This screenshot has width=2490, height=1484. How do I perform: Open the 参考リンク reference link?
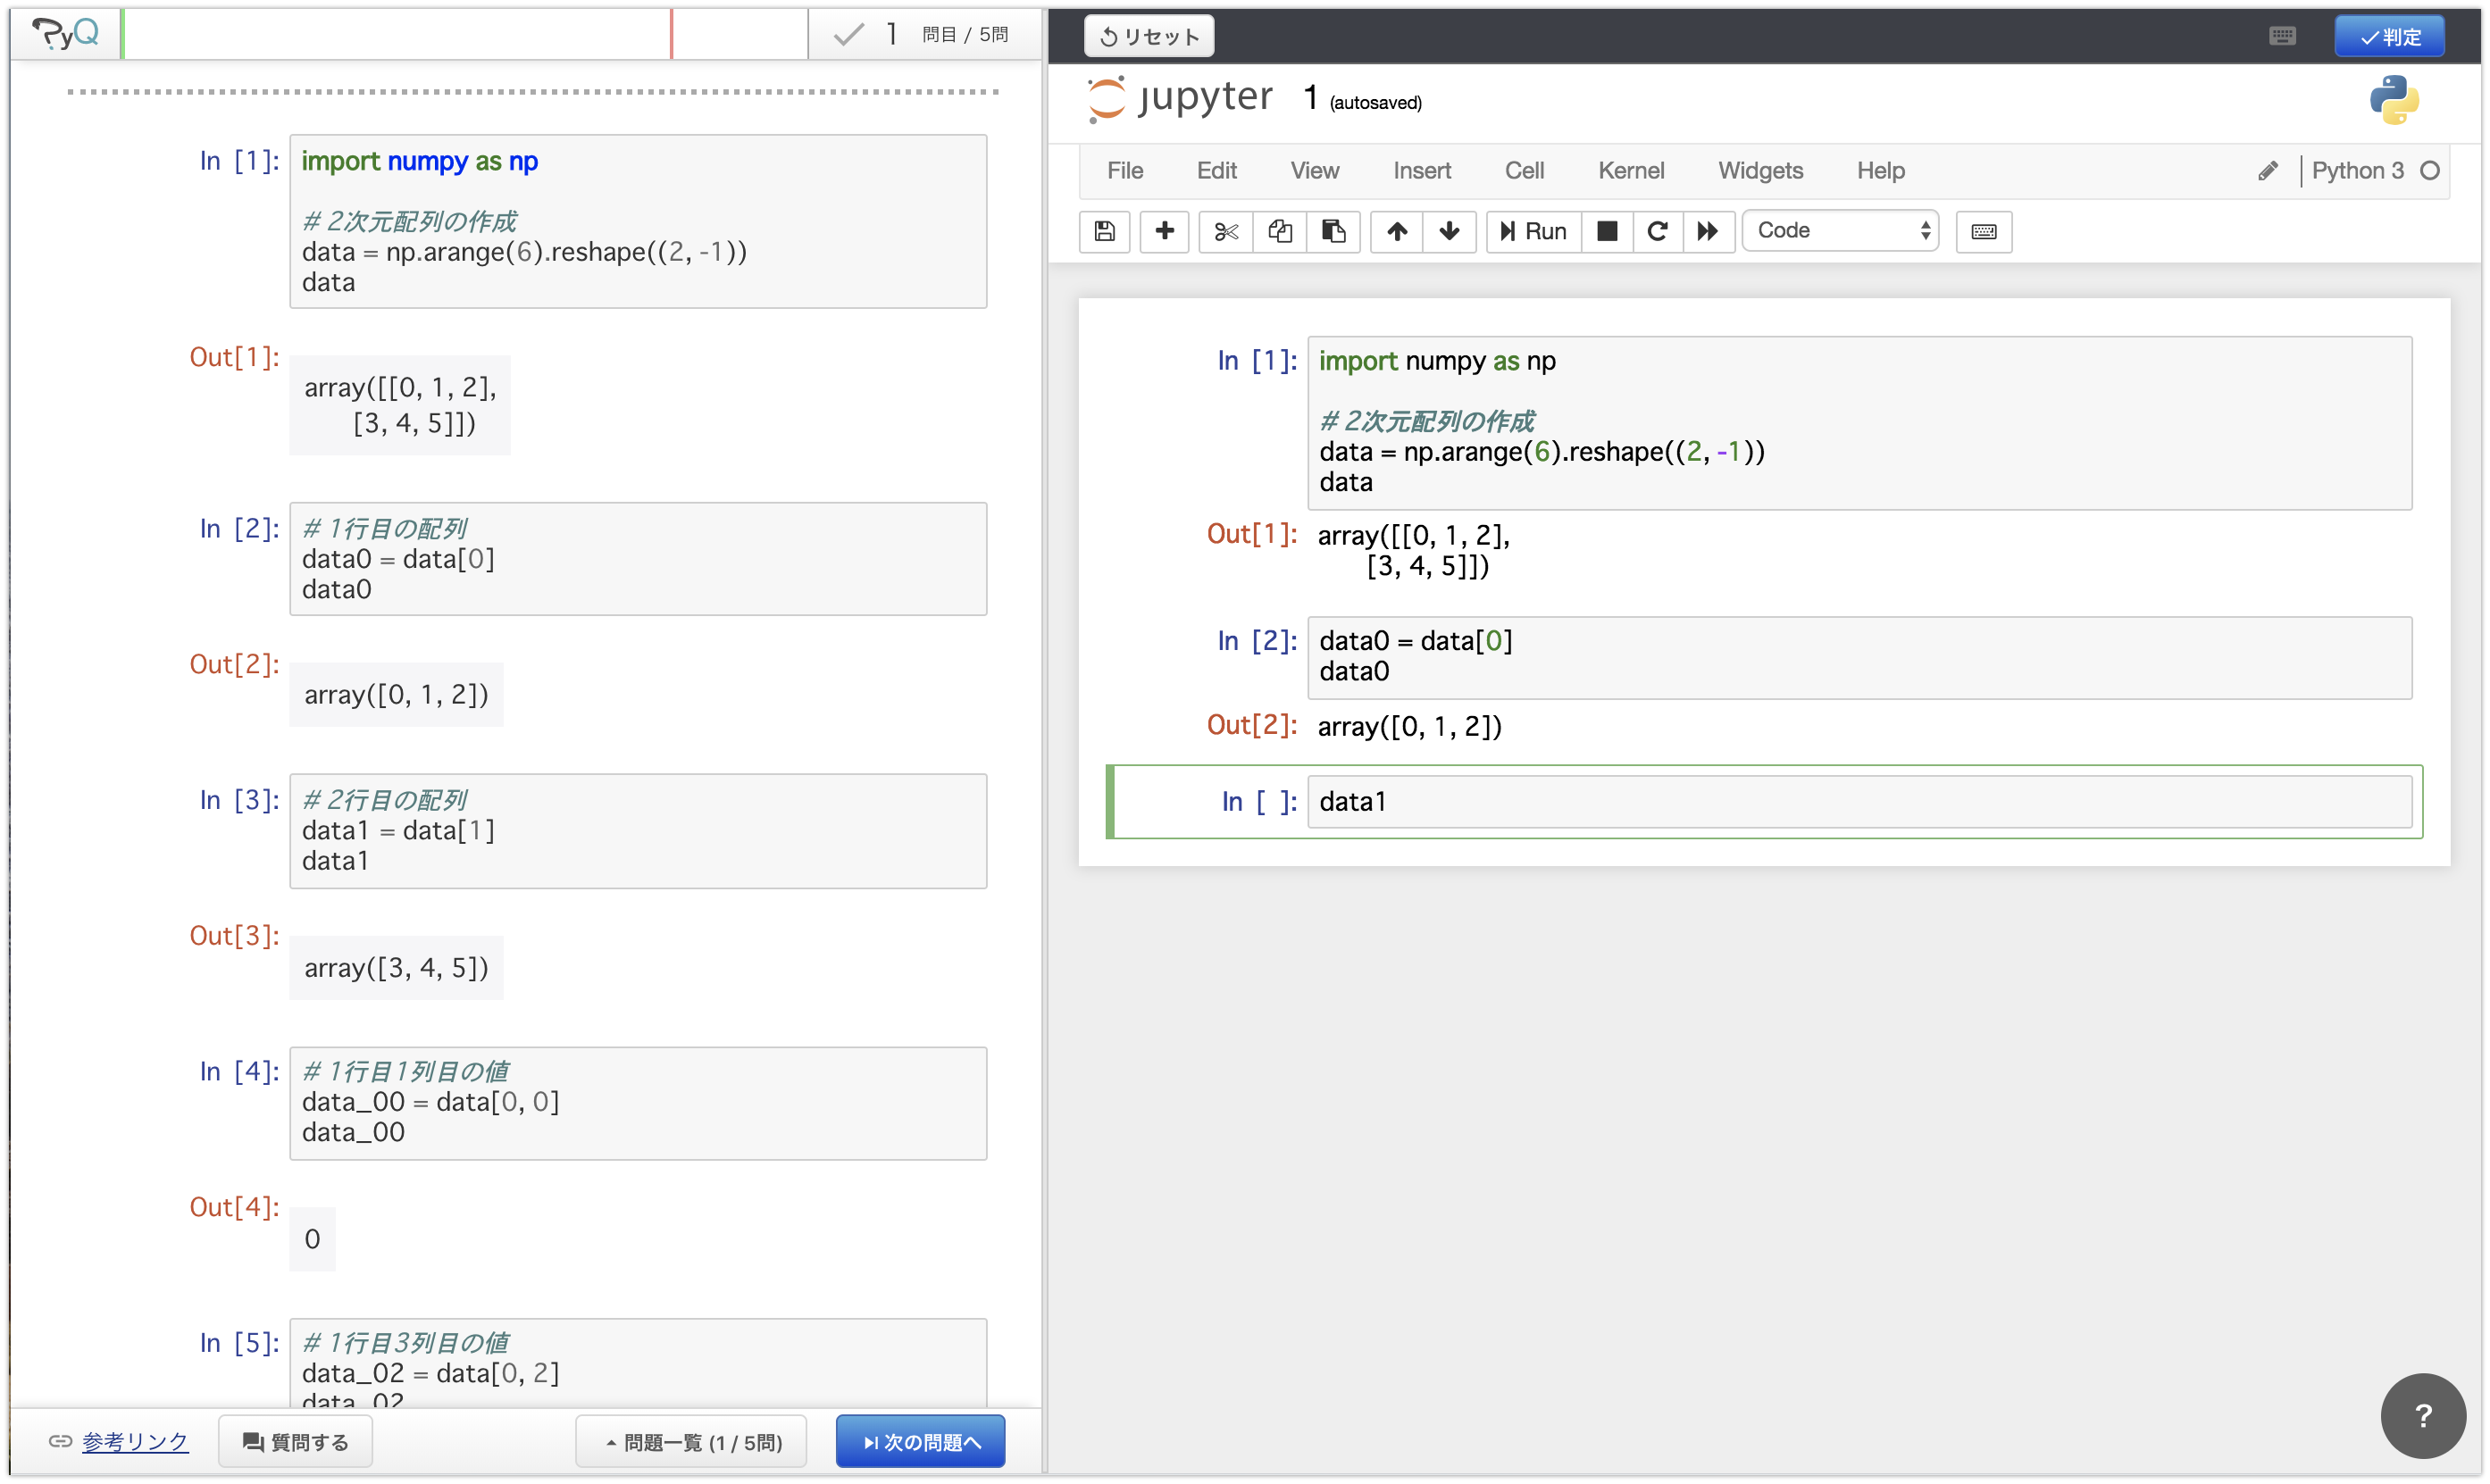(x=134, y=1442)
